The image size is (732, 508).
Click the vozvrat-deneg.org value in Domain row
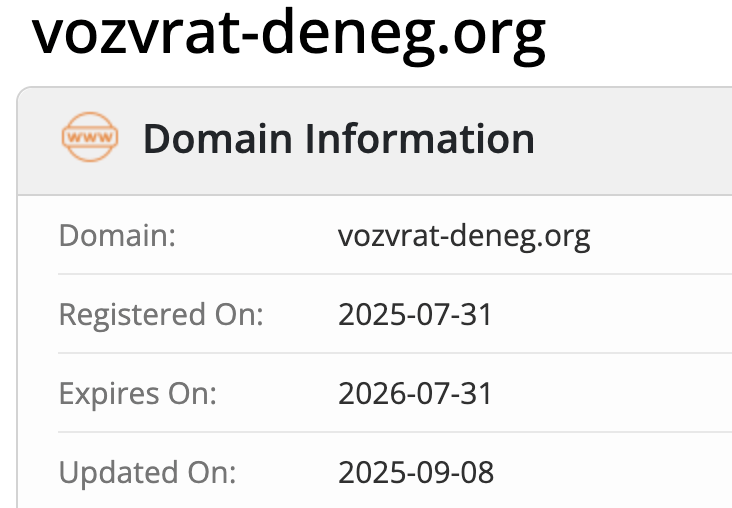[x=464, y=237]
